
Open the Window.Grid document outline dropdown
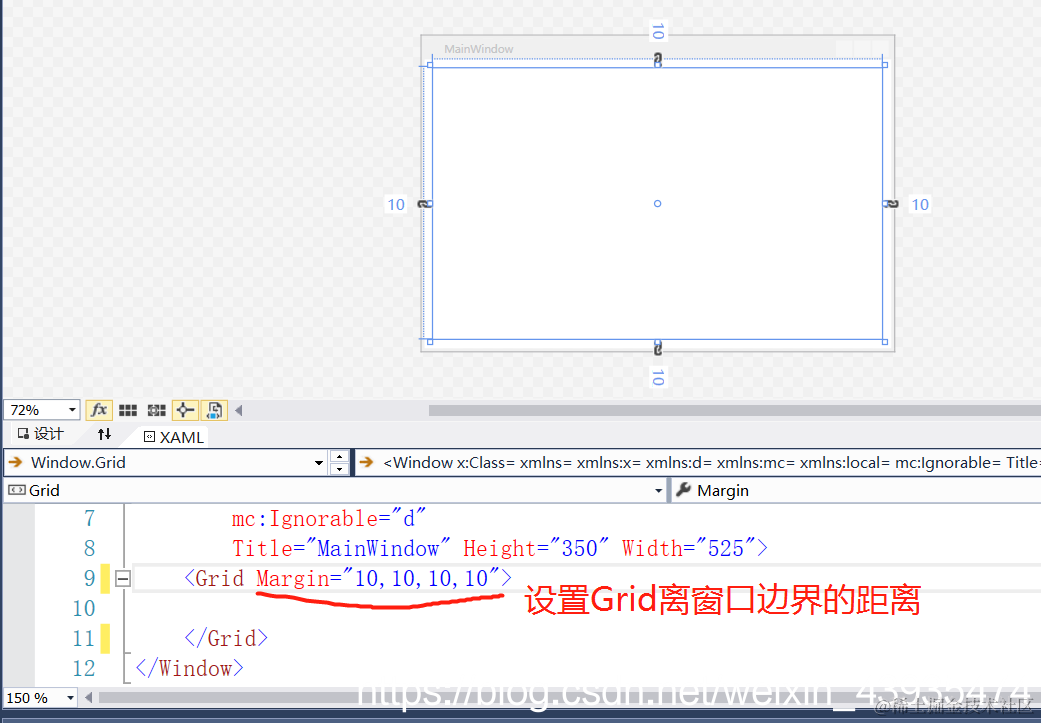coord(318,463)
